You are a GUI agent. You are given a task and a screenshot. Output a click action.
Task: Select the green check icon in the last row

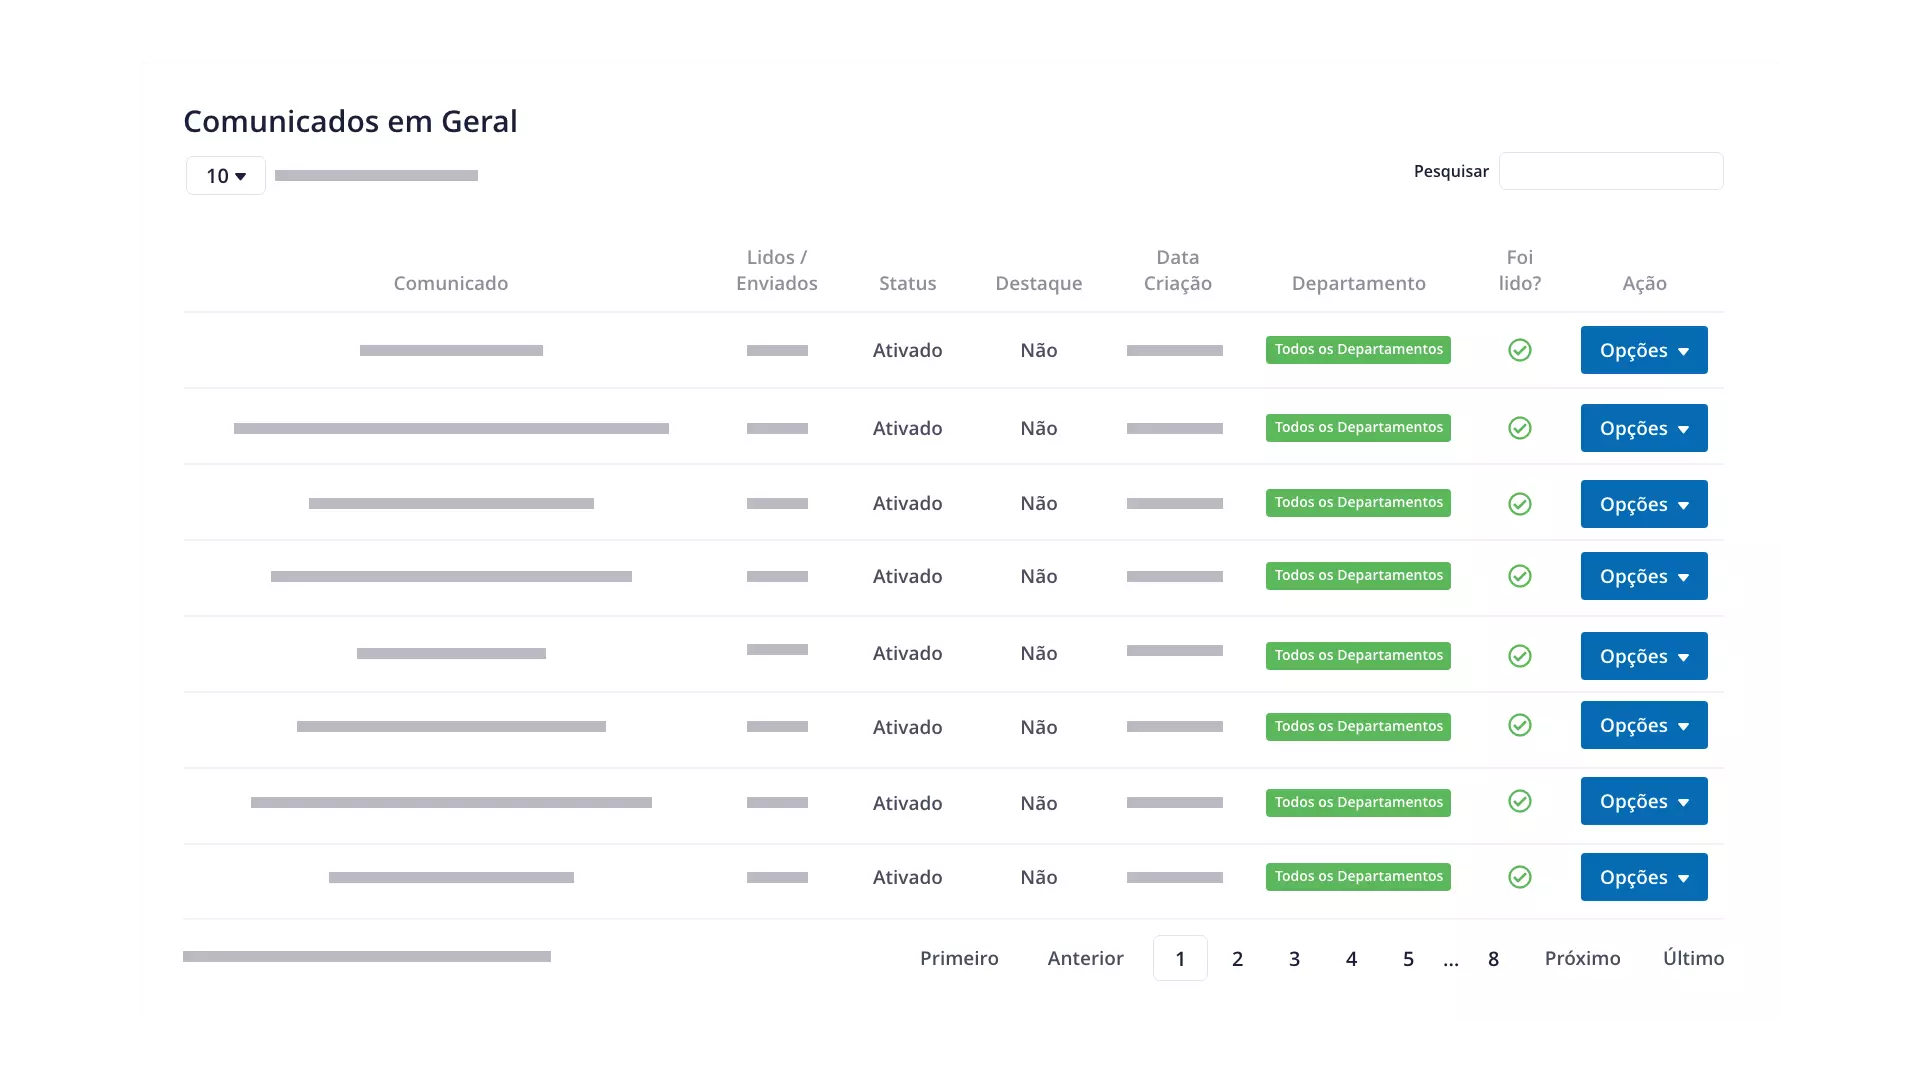tap(1519, 877)
